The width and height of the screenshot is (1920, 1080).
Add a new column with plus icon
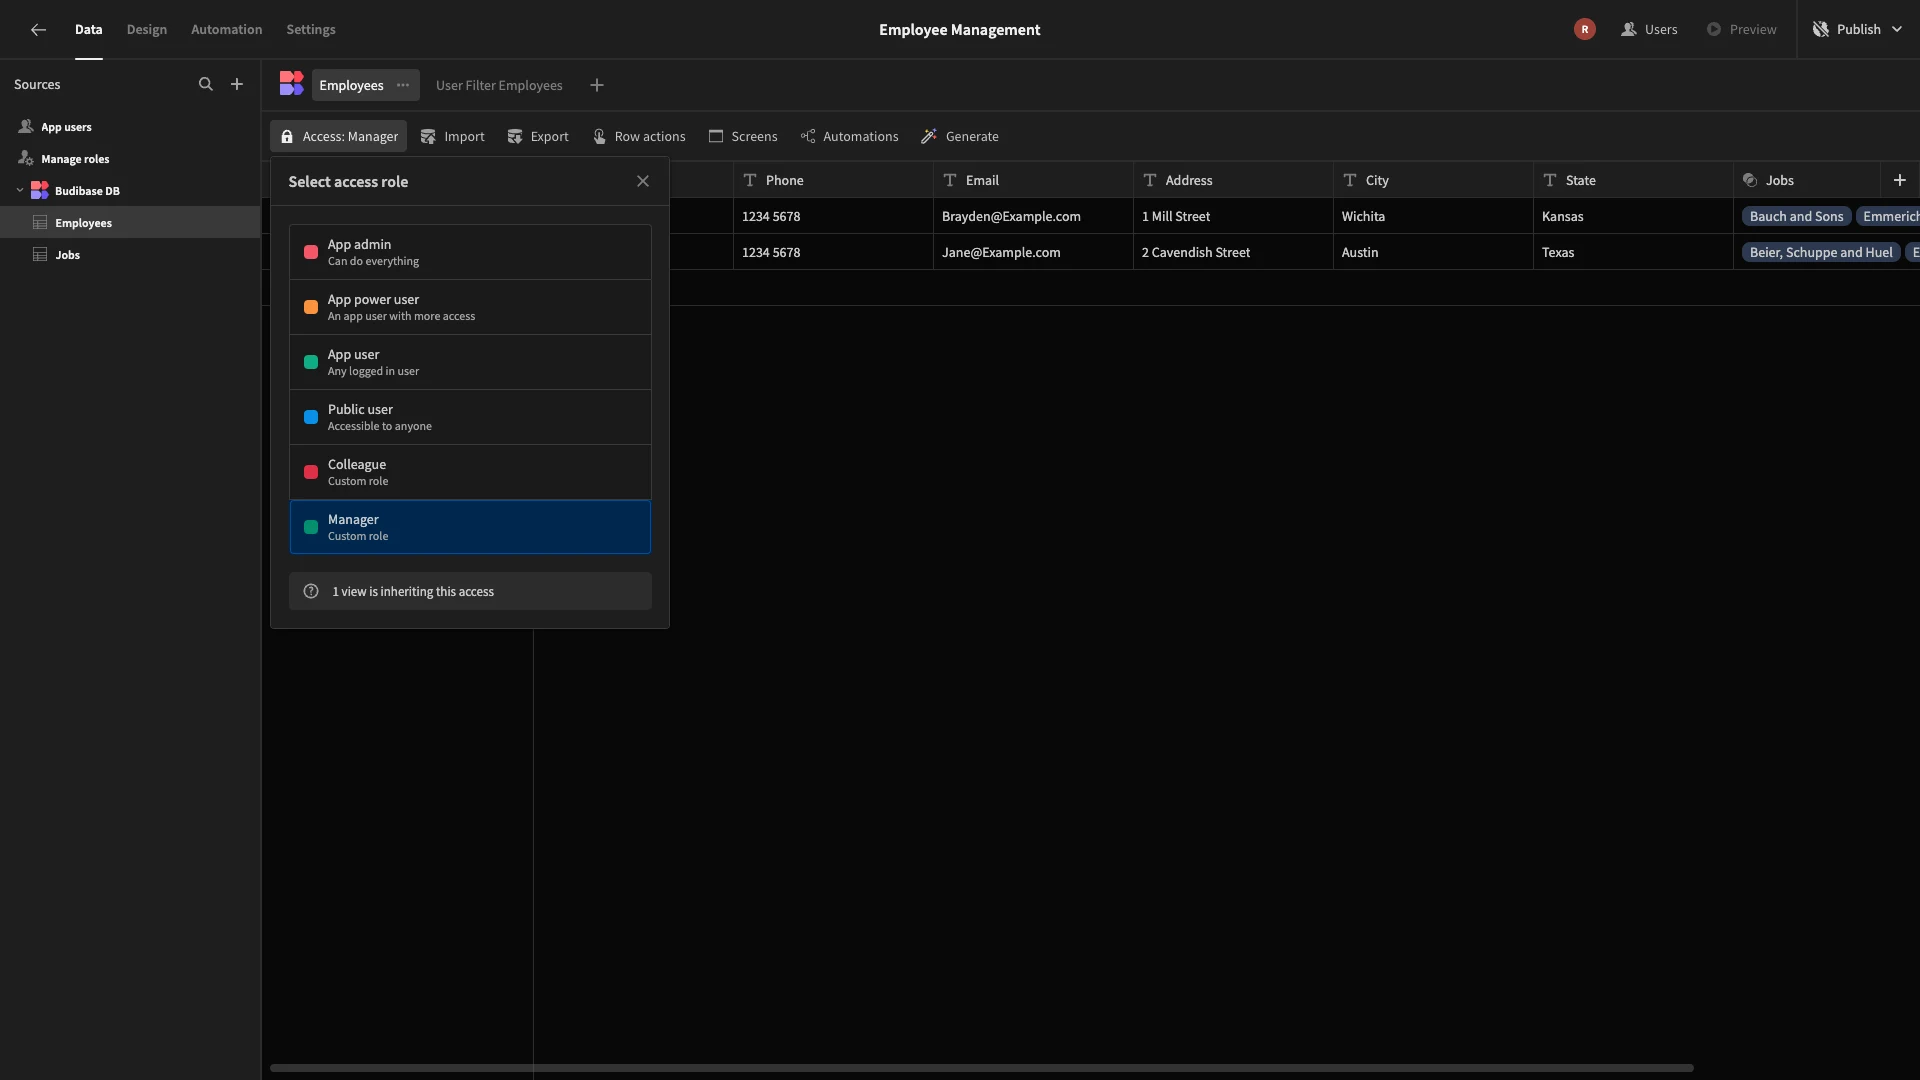pos(1900,180)
